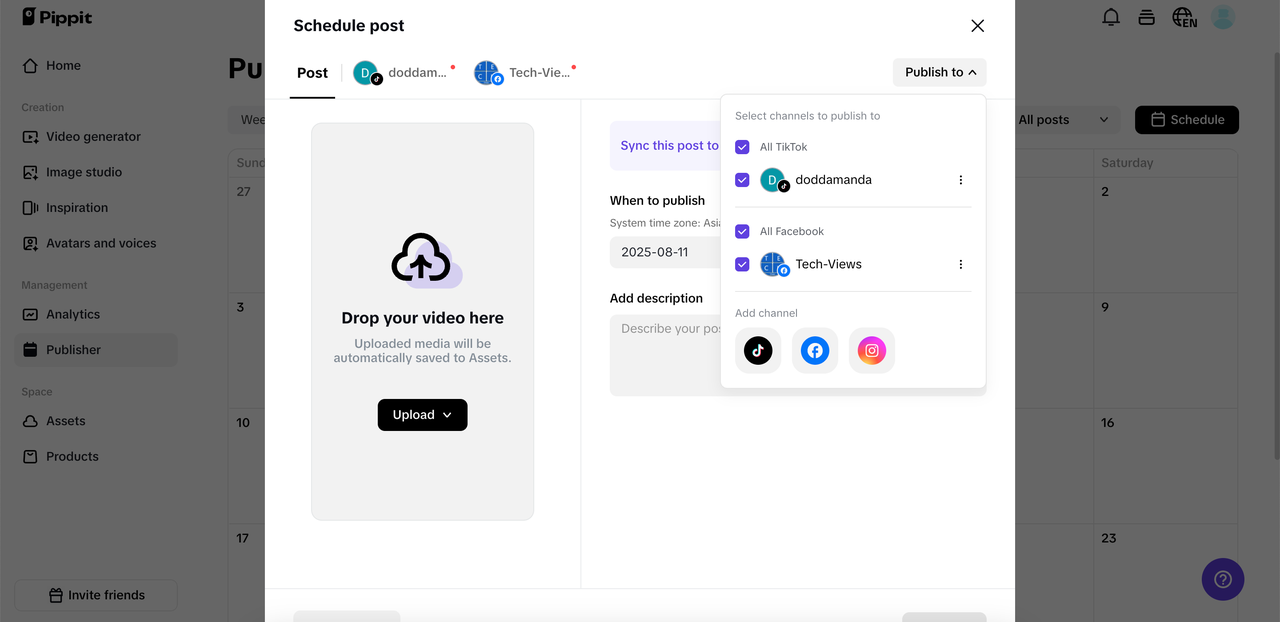Uncheck the All TikTok checkbox
1280x622 pixels.
coord(742,147)
